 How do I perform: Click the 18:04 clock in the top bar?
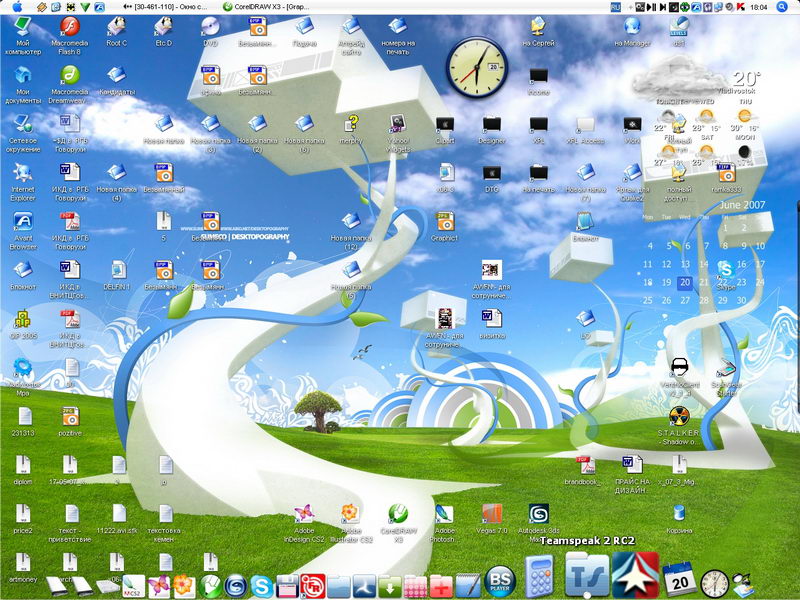pos(759,7)
